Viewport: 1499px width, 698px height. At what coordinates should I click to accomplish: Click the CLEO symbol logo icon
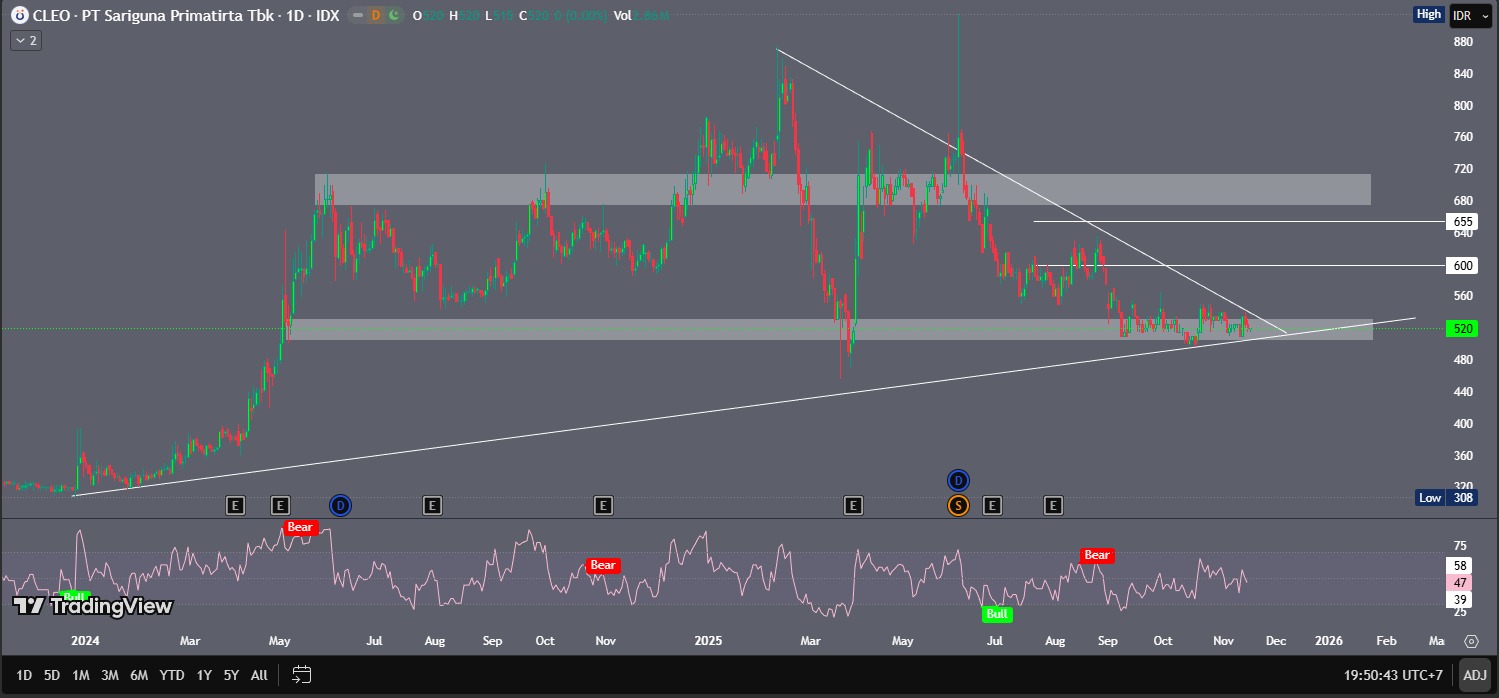(x=19, y=15)
